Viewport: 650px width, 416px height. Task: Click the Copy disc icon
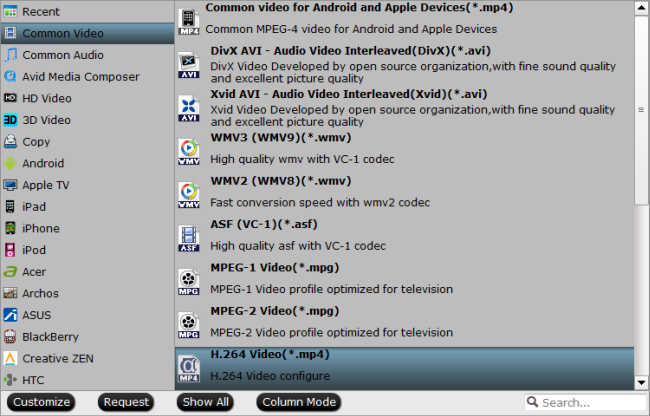[x=10, y=141]
